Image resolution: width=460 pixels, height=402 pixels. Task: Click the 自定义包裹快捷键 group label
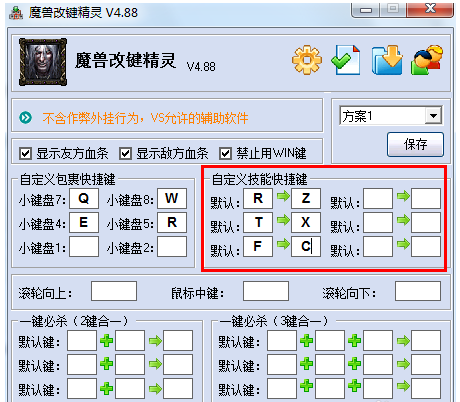click(x=68, y=179)
